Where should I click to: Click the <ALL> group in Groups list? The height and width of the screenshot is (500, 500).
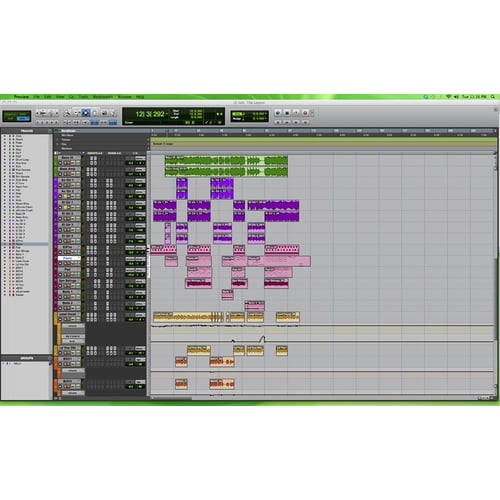(17, 364)
